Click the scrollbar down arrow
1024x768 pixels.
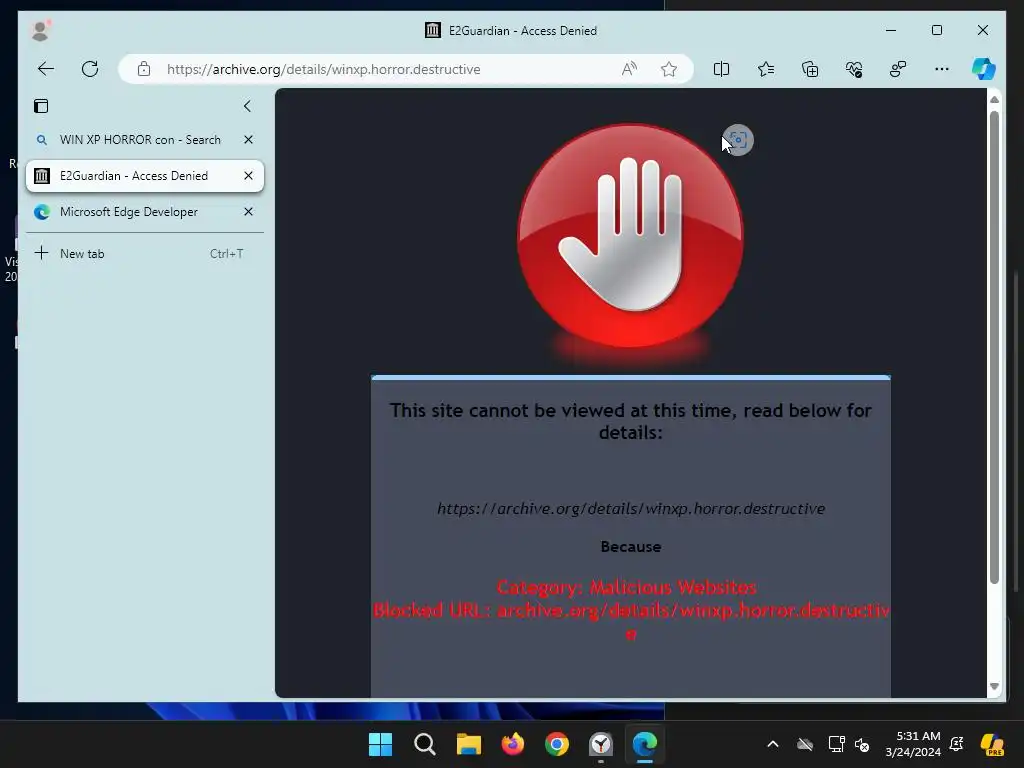point(994,686)
